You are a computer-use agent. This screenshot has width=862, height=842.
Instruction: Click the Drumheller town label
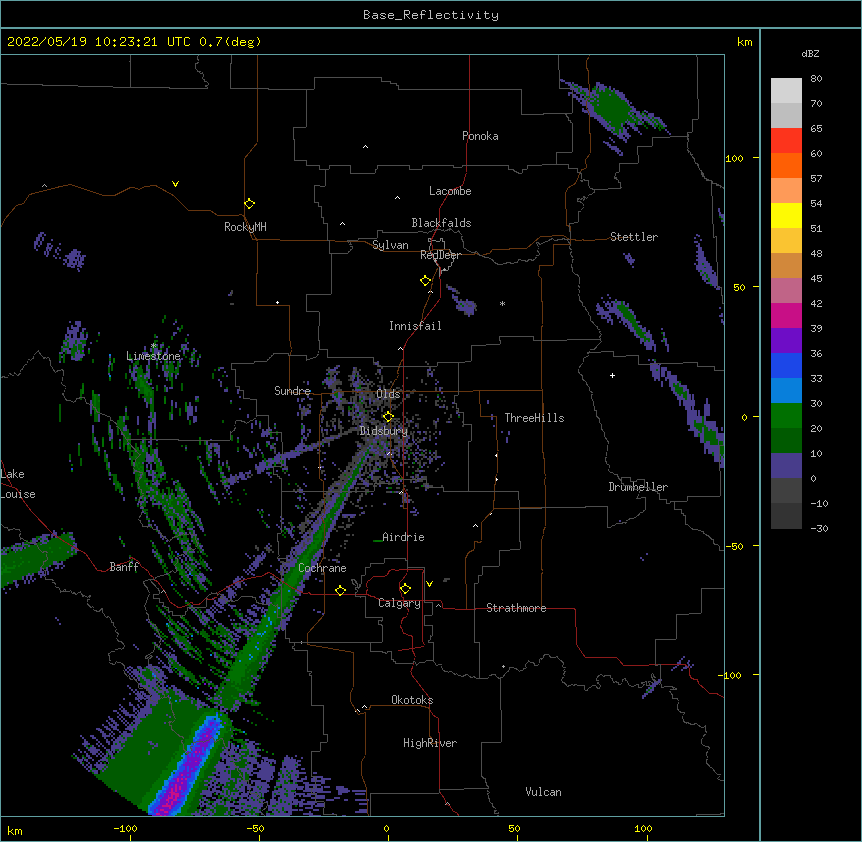coord(638,487)
